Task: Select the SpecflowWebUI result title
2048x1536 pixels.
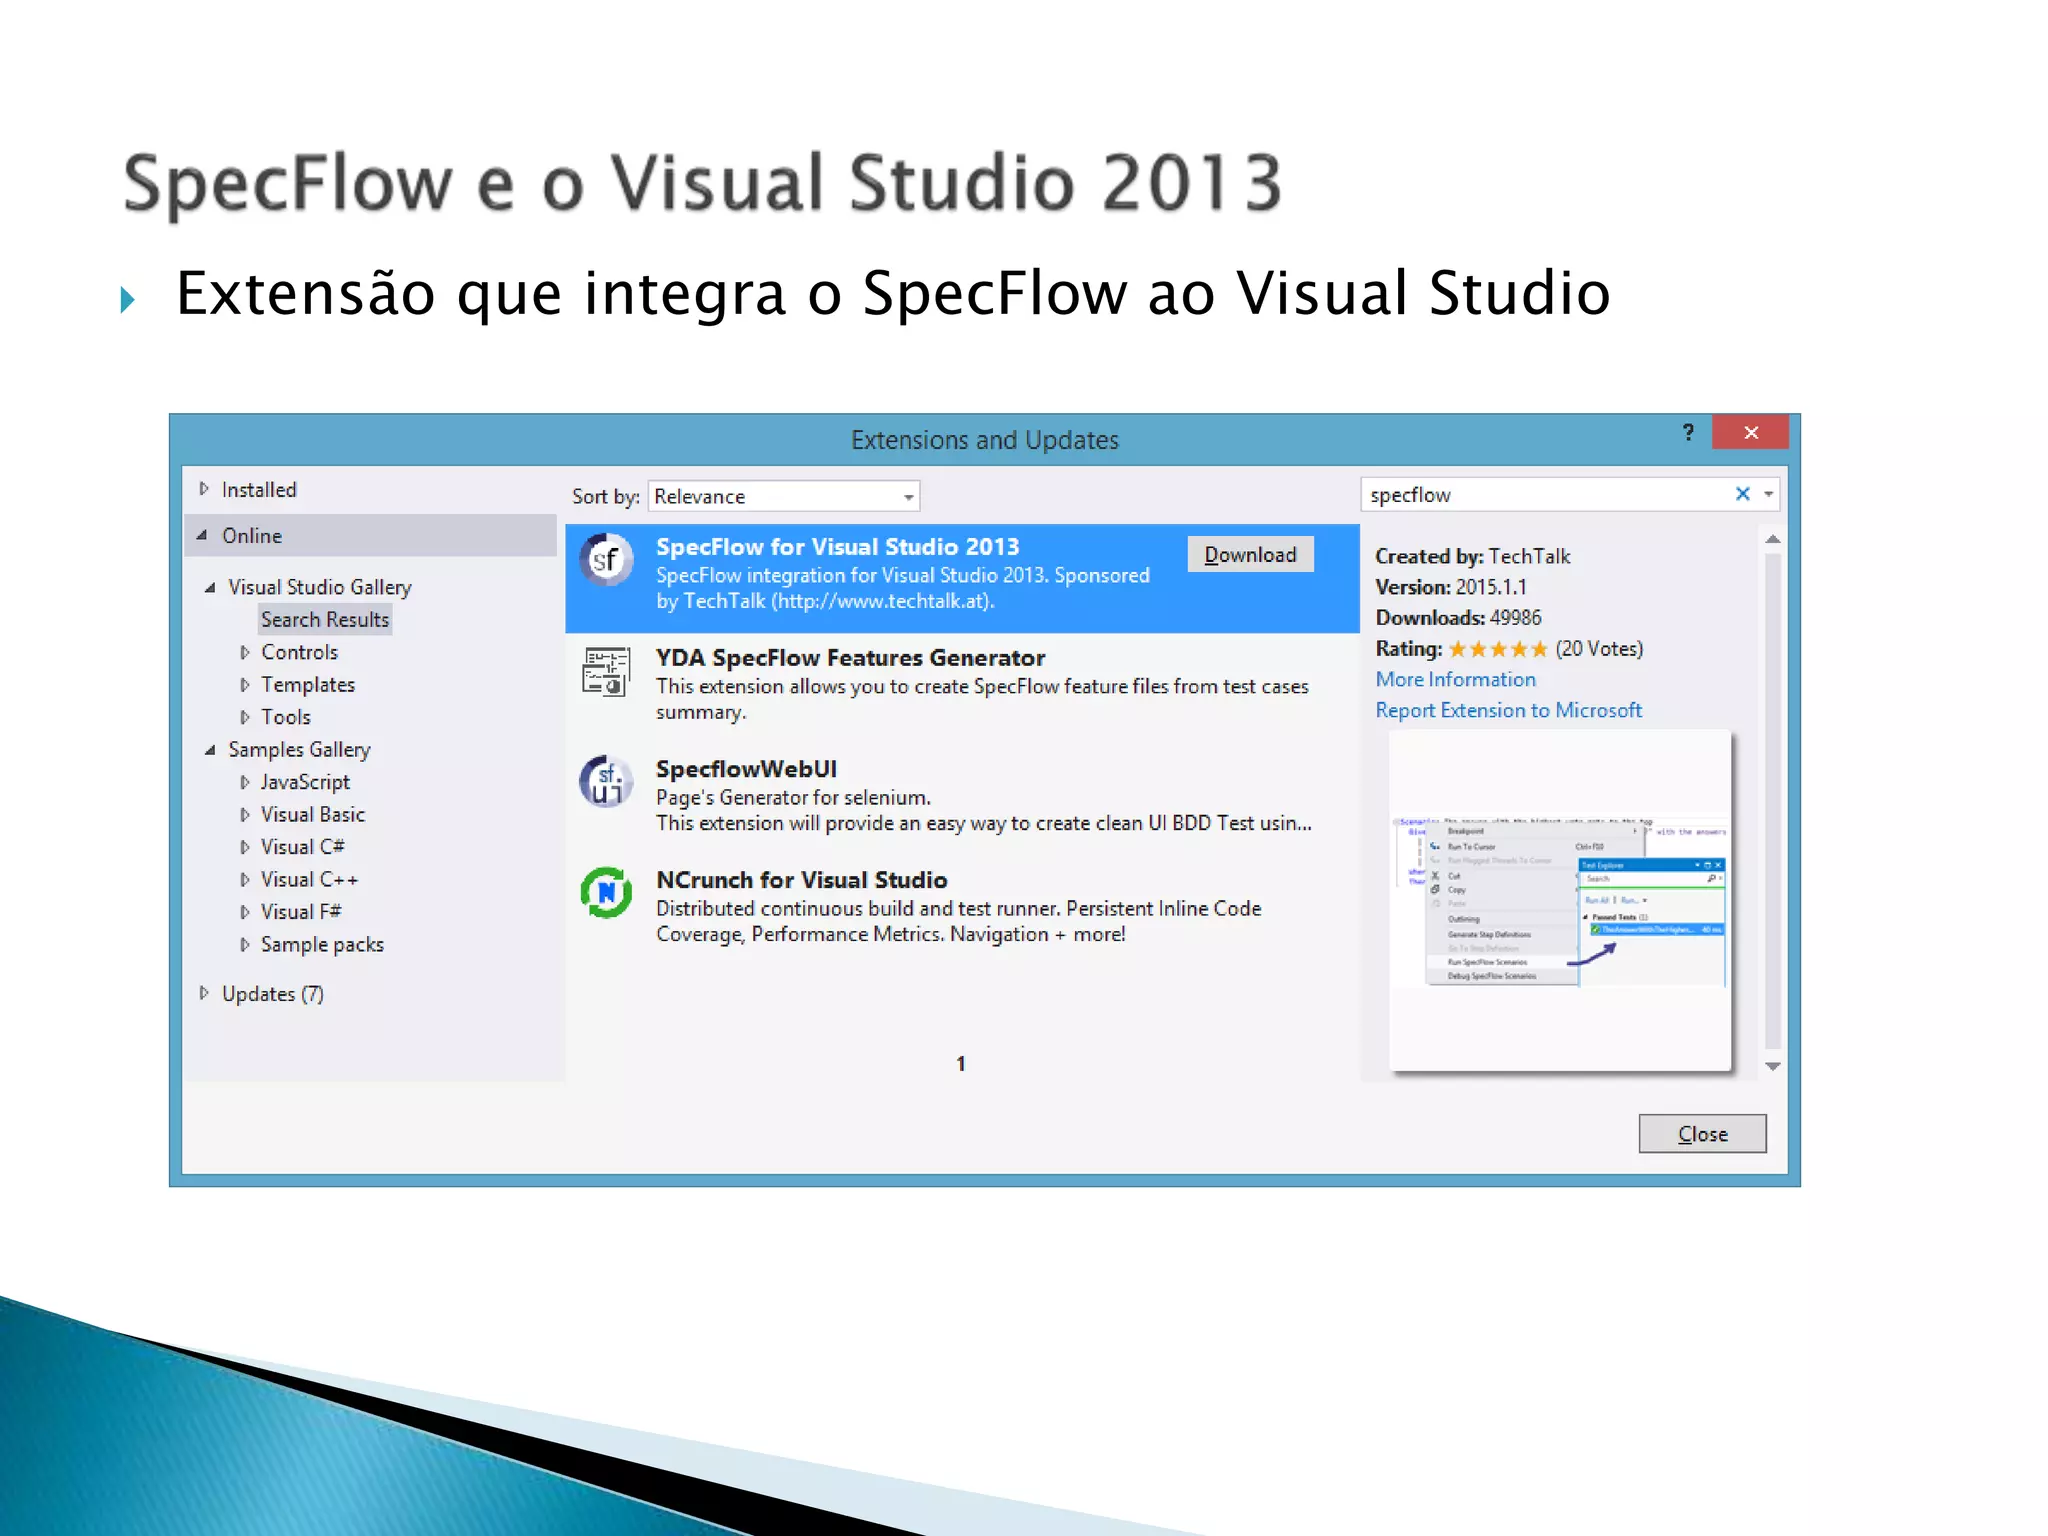Action: pos(746,769)
